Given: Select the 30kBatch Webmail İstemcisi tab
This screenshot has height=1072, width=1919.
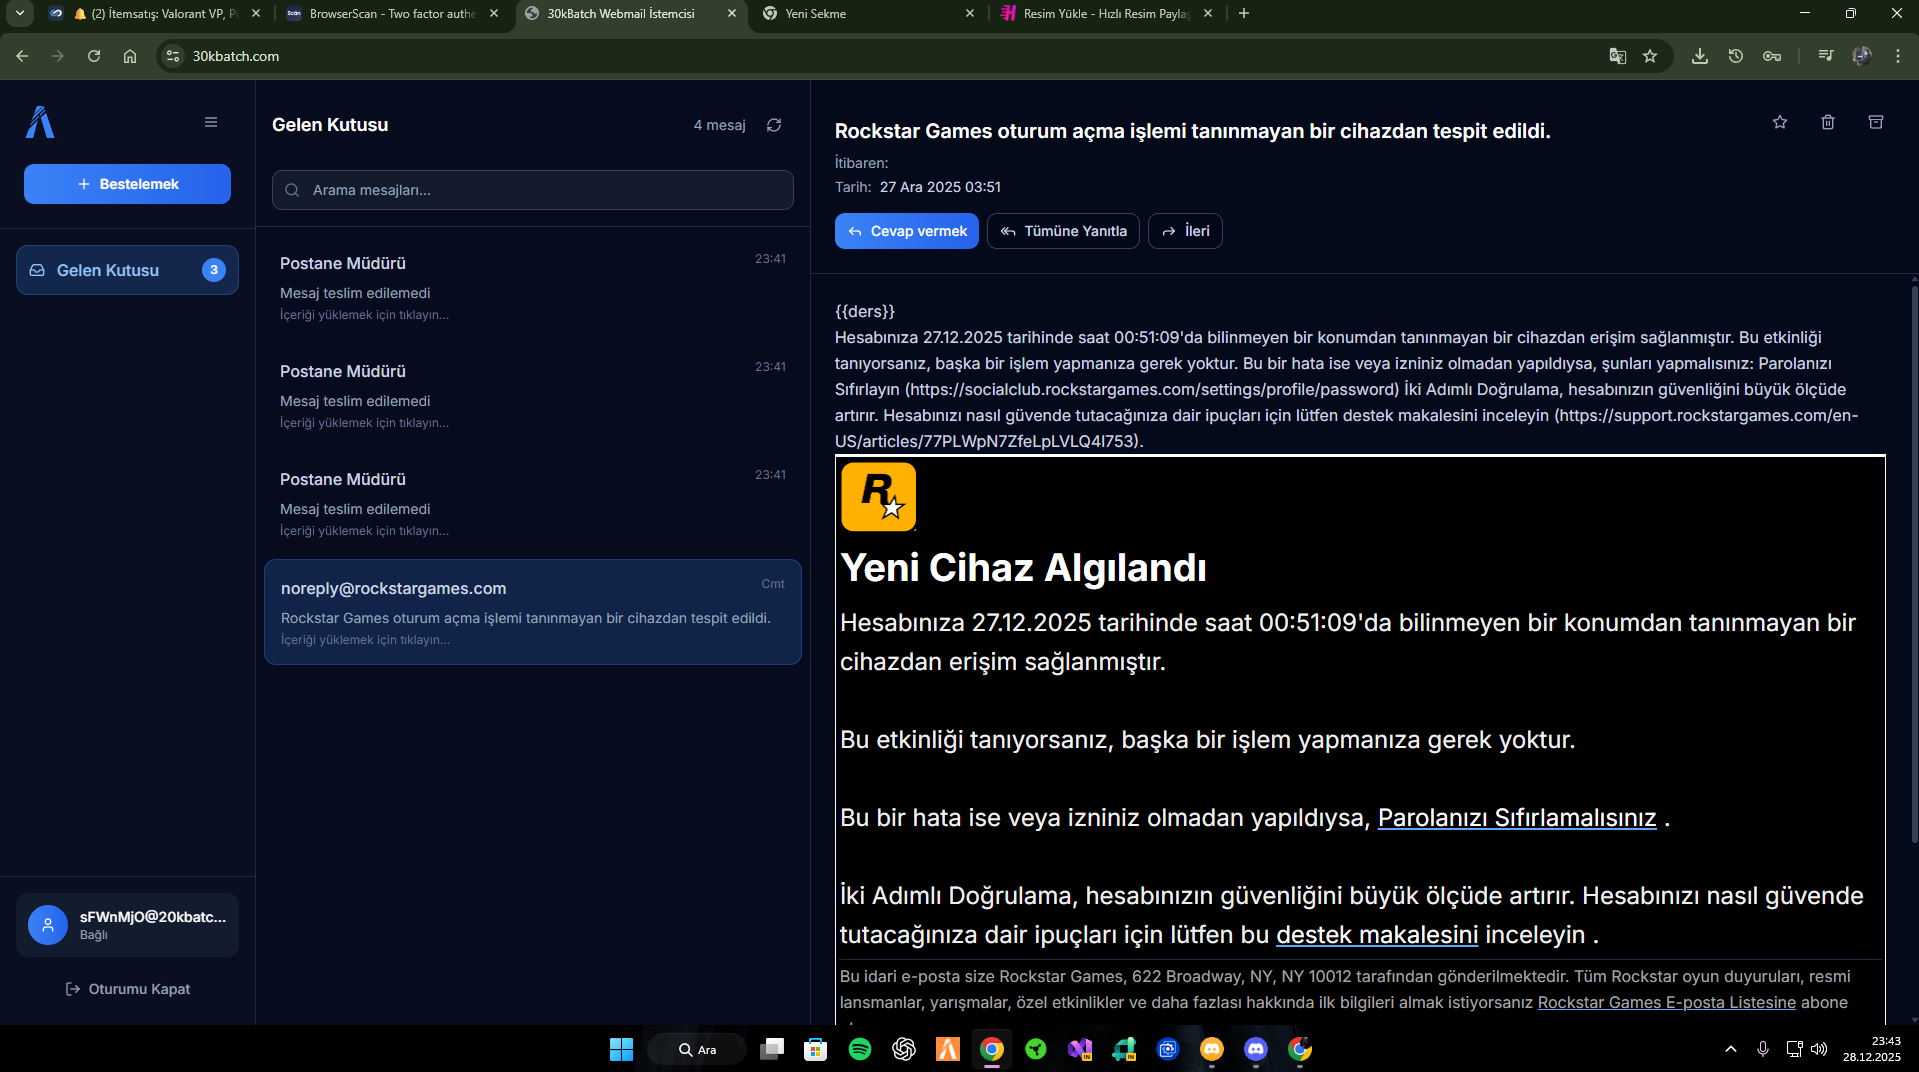Looking at the screenshot, I should pyautogui.click(x=630, y=14).
